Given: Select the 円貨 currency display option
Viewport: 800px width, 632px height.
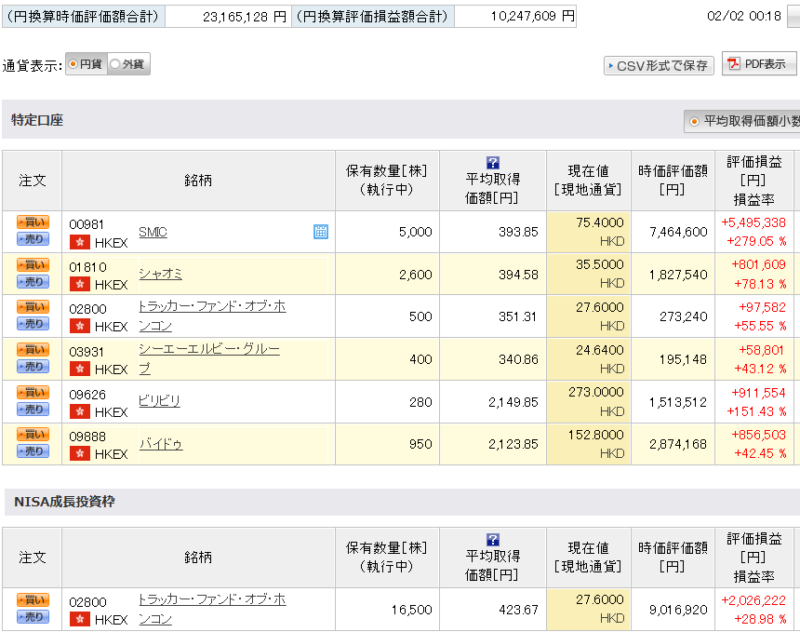Looking at the screenshot, I should pos(86,65).
